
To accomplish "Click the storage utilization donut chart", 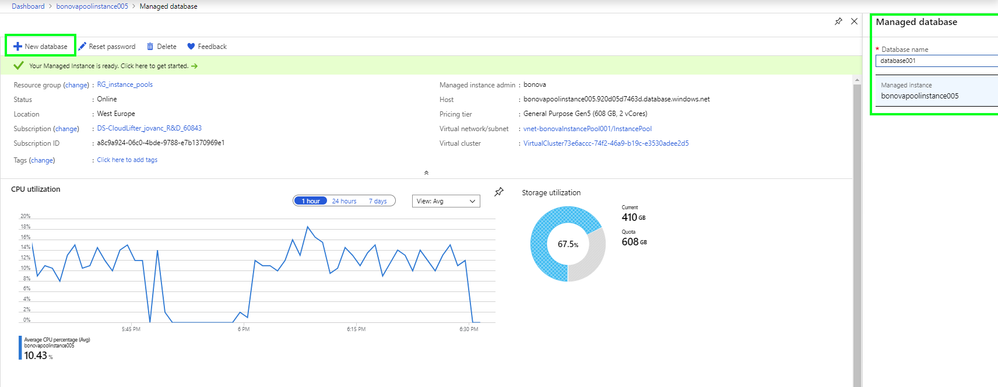I will pyautogui.click(x=568, y=244).
